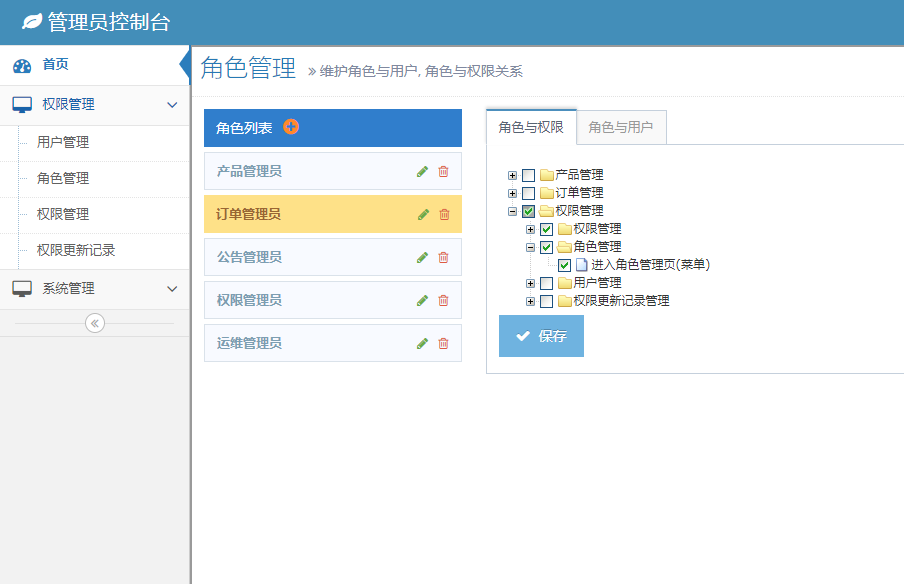Delete the 运维管理员 role
Viewport: 904px width, 584px height.
443,344
